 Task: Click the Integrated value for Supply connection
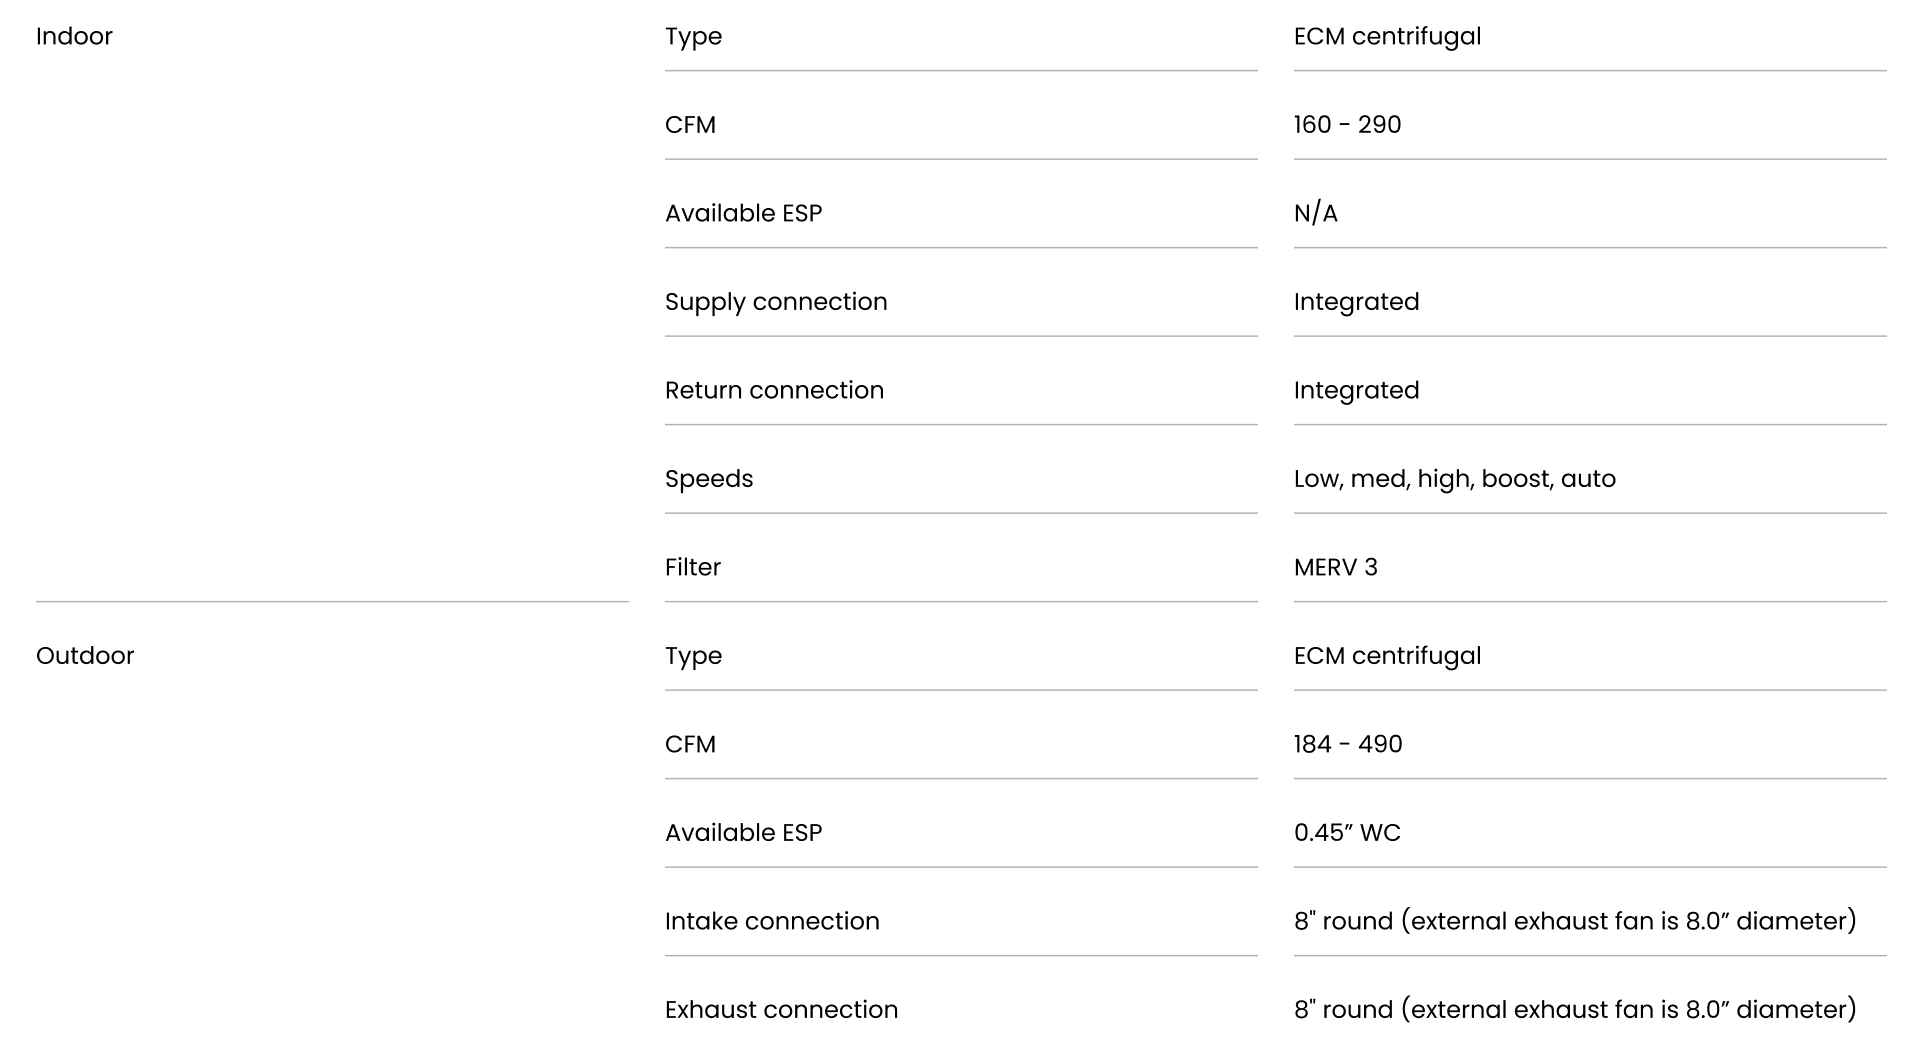pos(1356,303)
